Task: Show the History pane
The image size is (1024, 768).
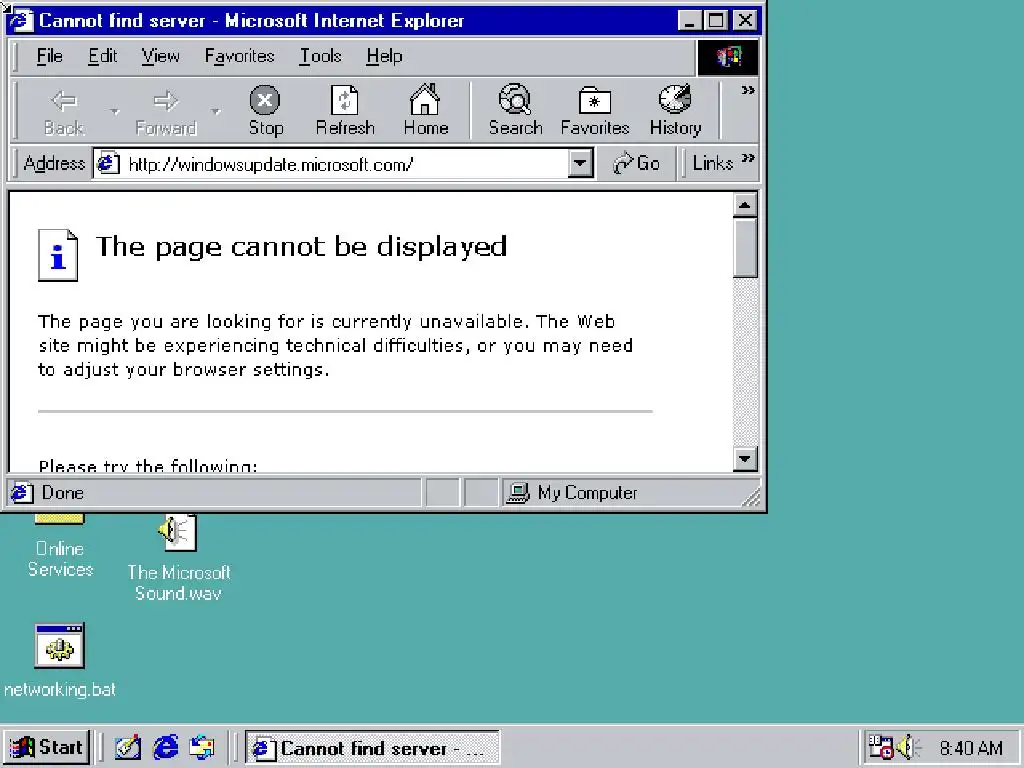Action: click(675, 110)
